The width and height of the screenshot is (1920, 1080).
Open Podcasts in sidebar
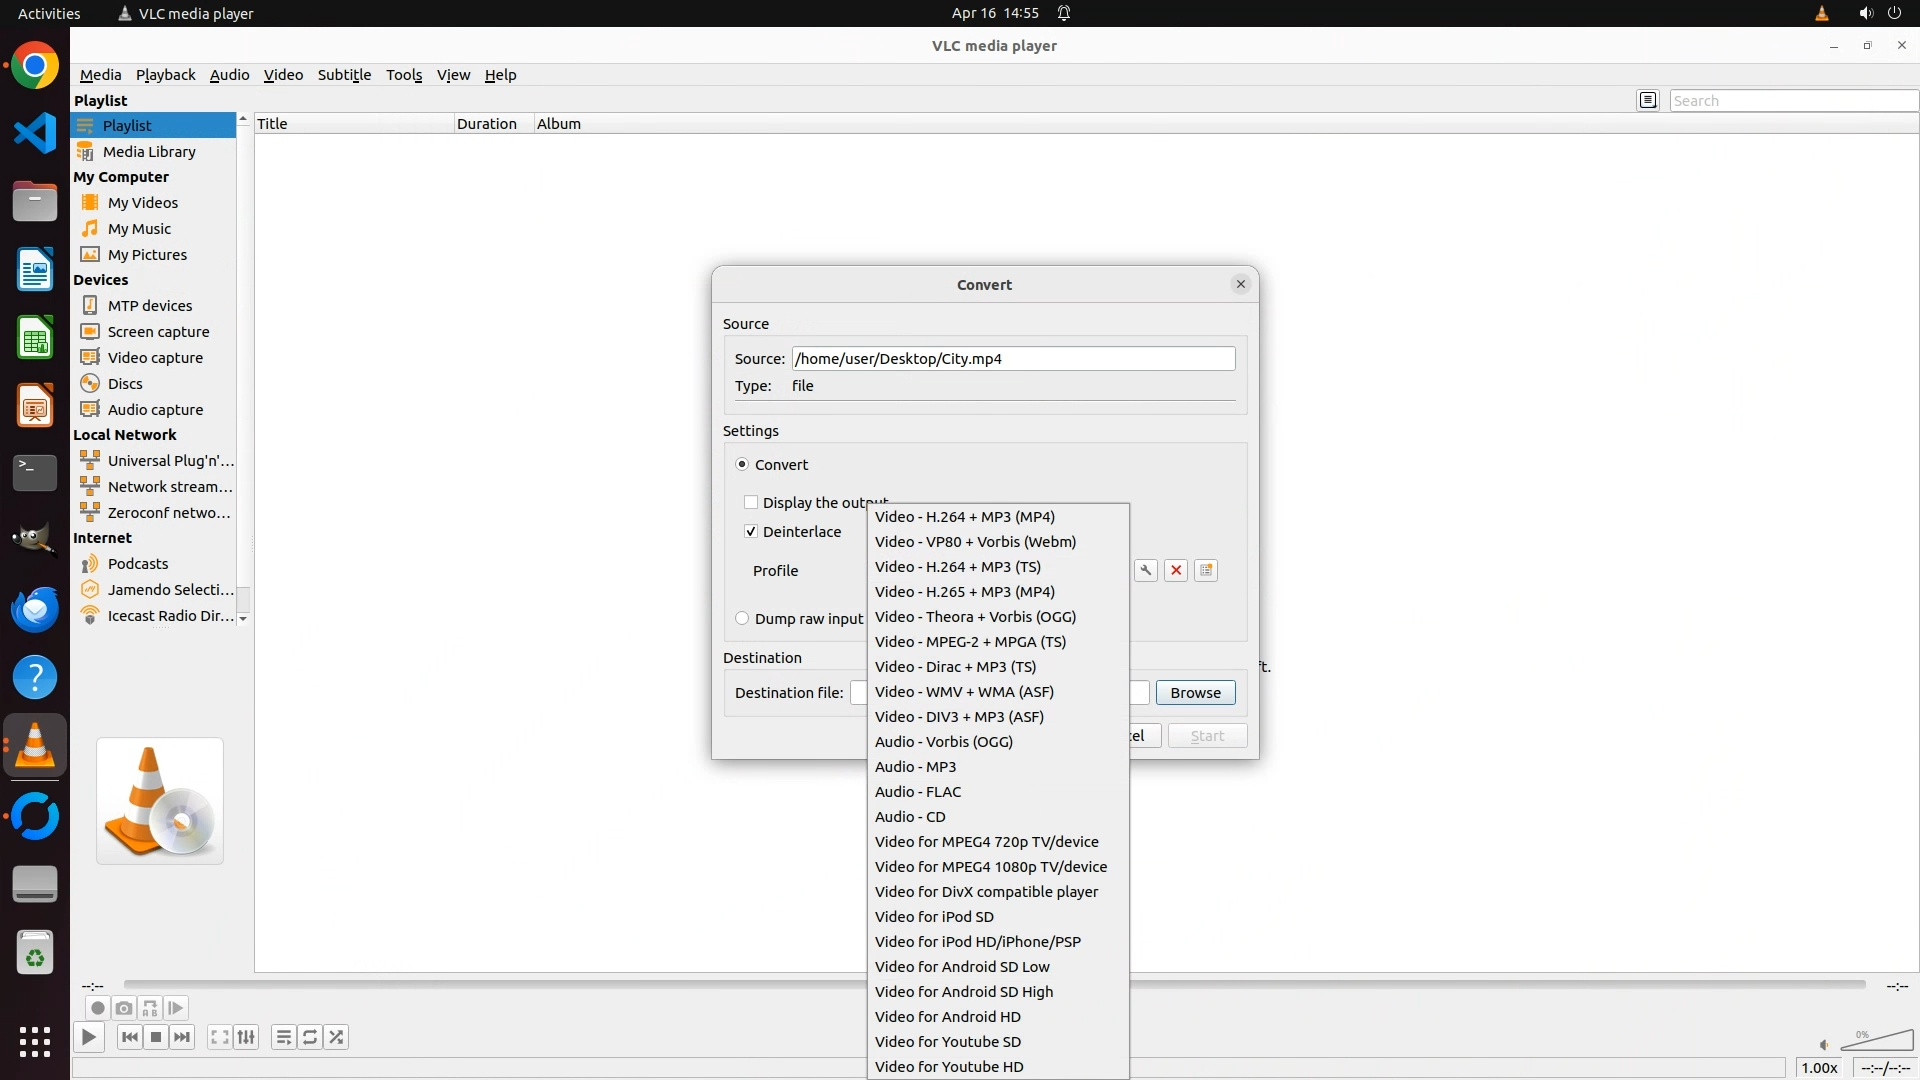[138, 564]
